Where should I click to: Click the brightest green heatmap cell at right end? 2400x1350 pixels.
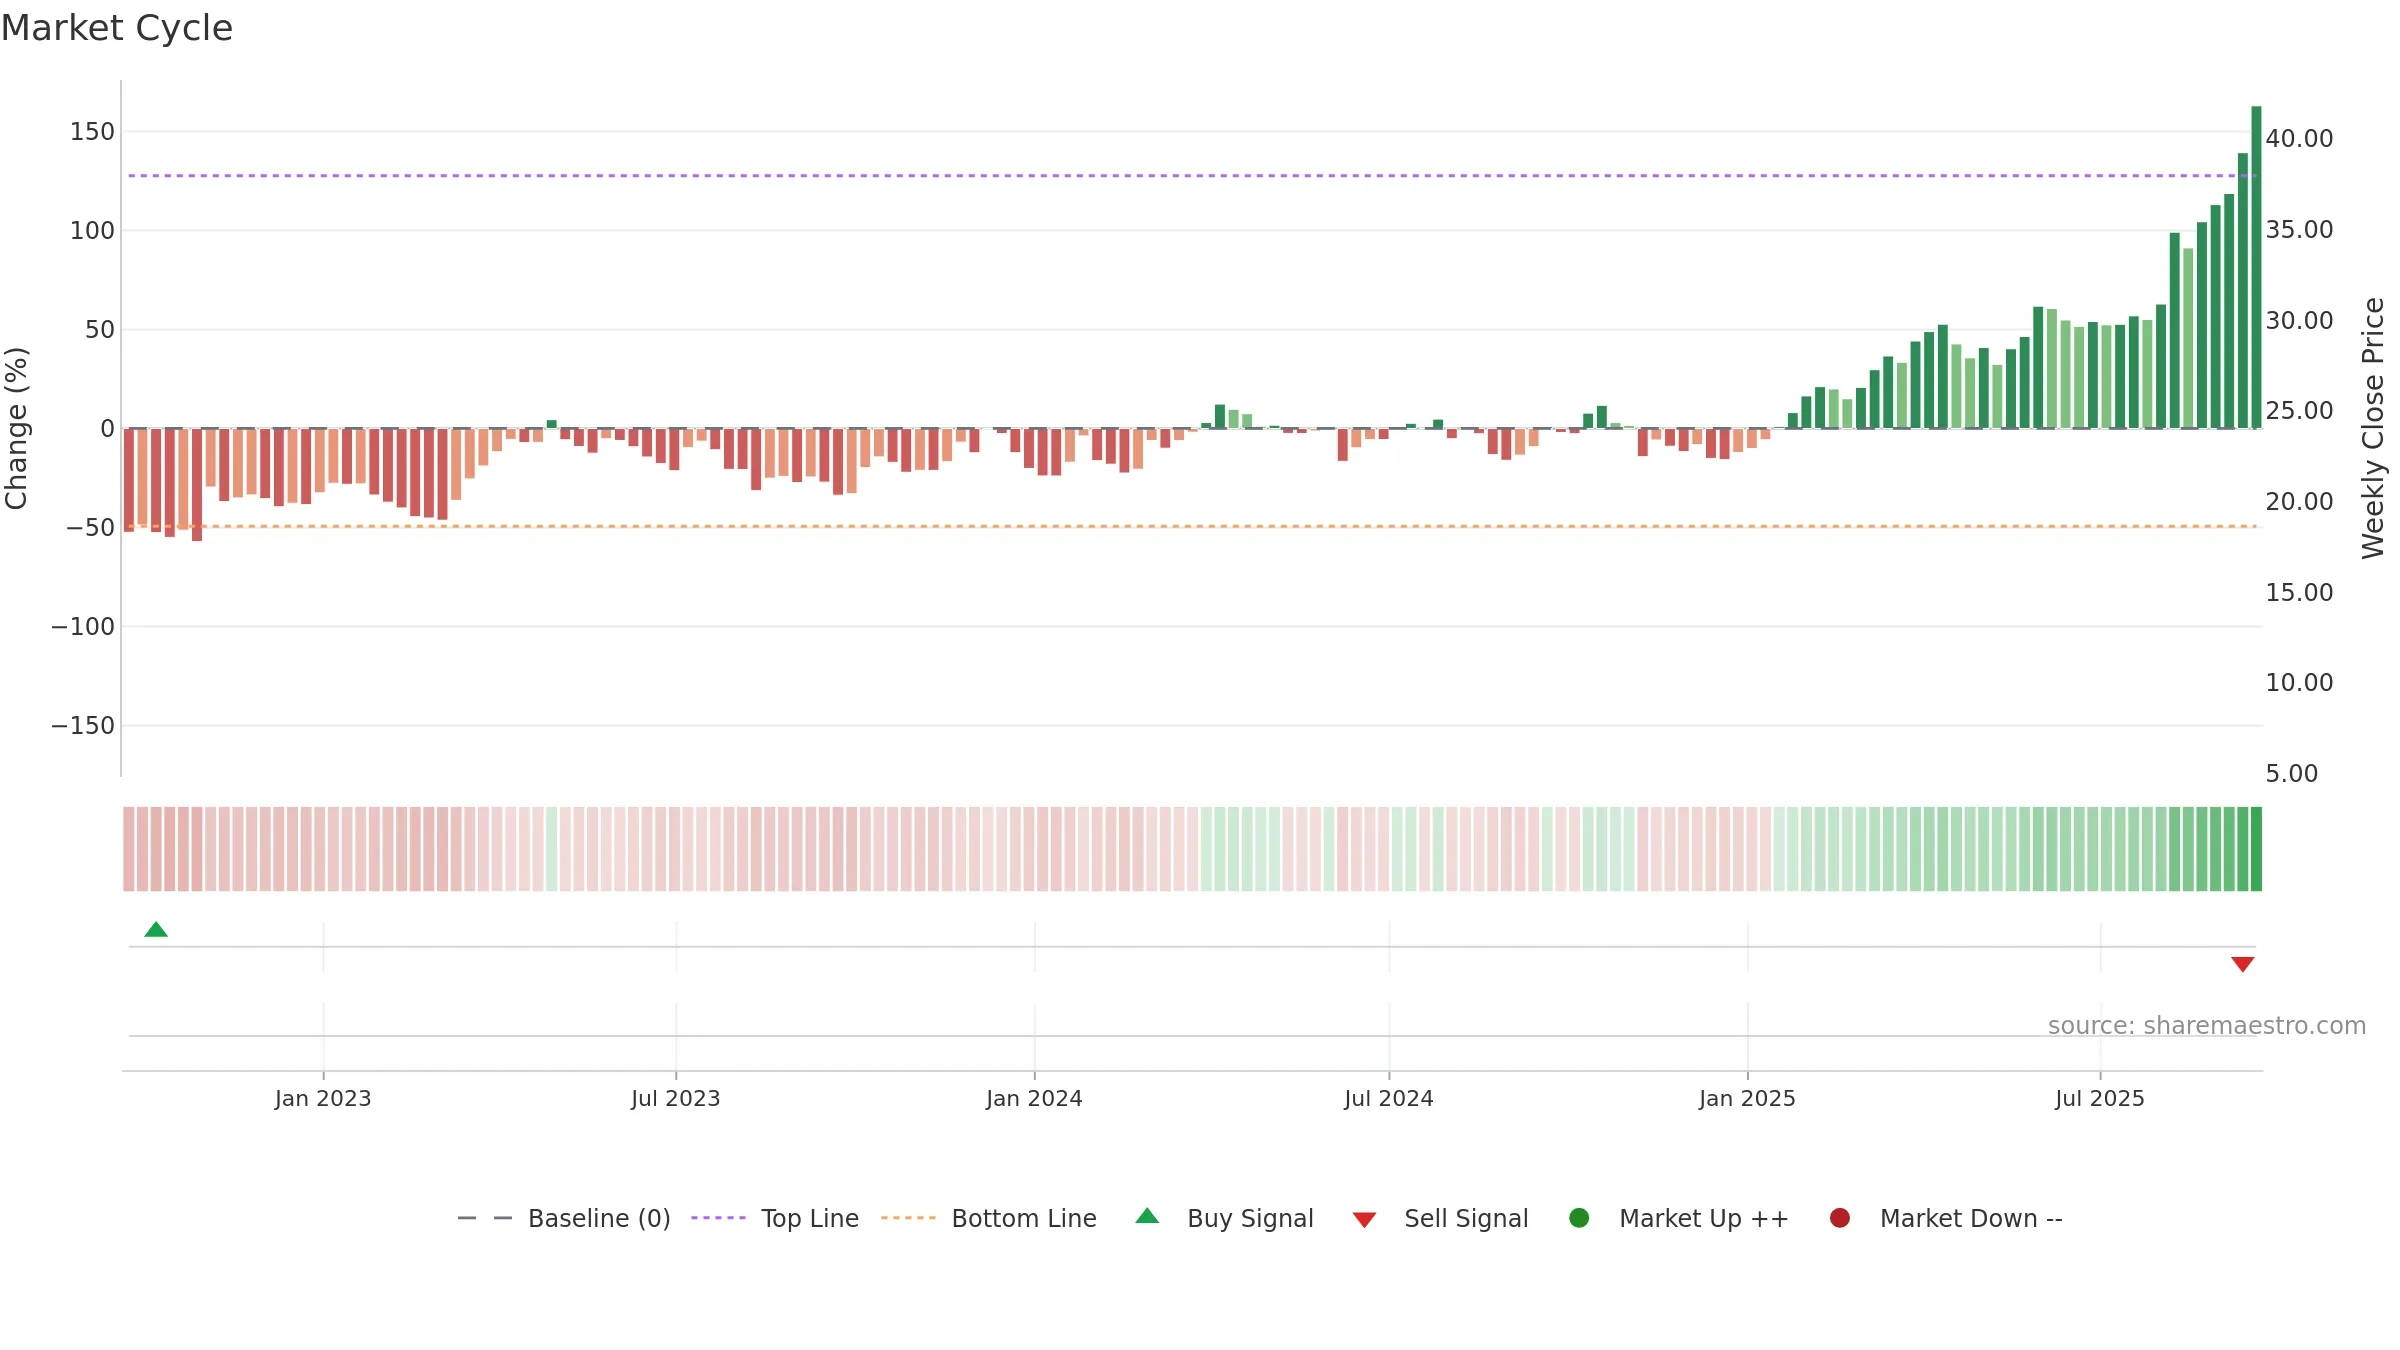tap(2256, 849)
